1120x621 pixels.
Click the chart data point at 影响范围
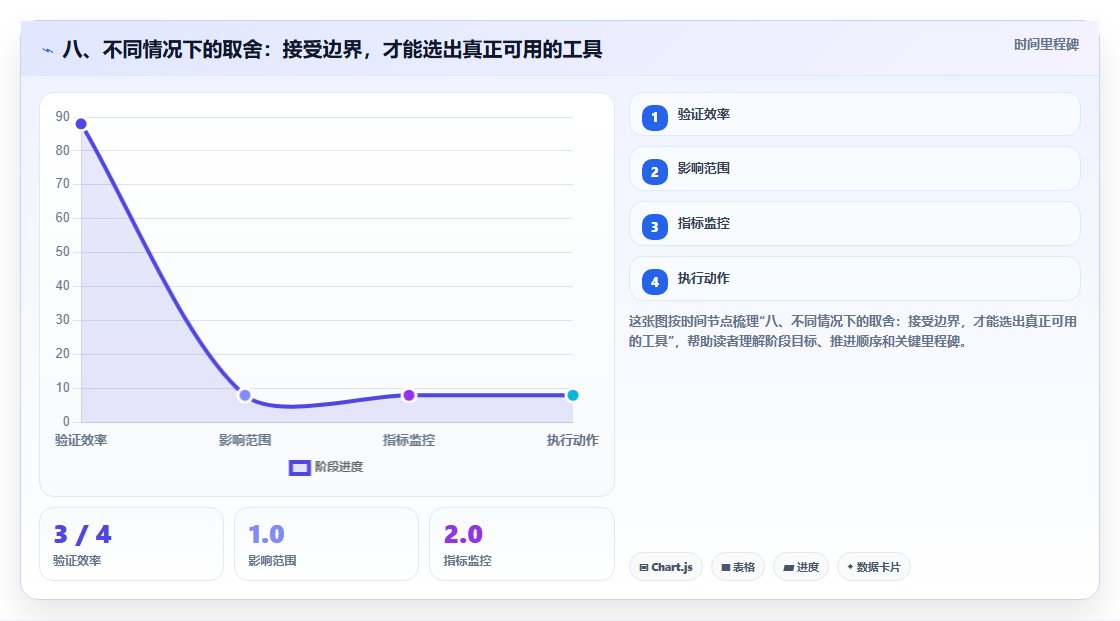[245, 395]
